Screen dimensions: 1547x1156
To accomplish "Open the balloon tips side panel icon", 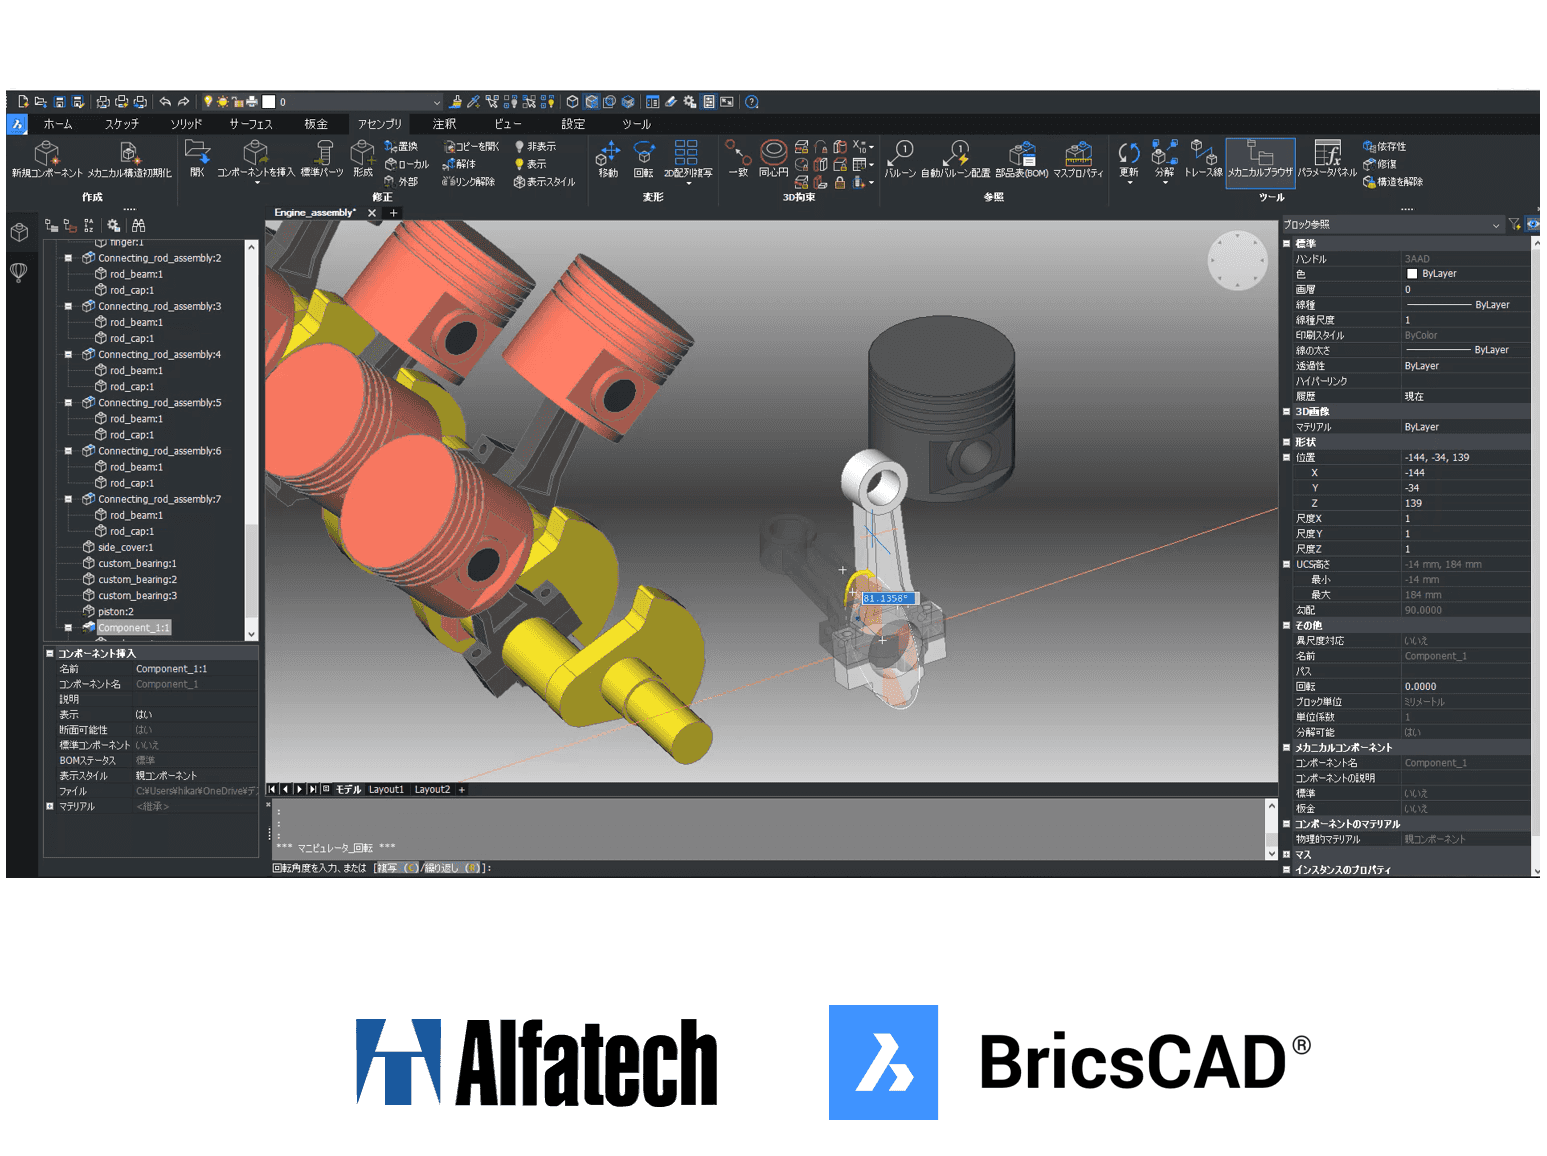I will [x=18, y=272].
